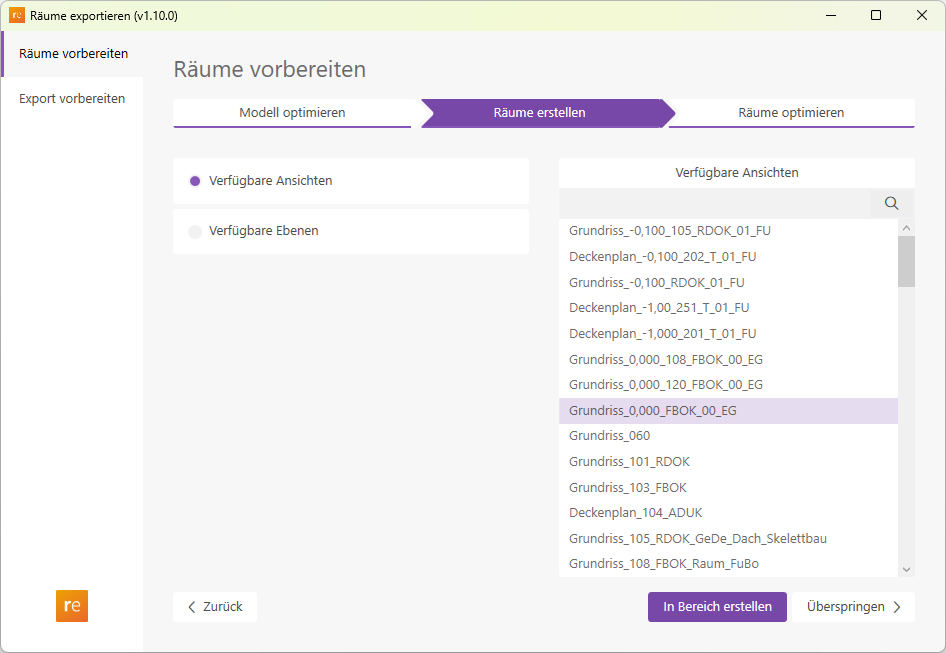Click the scrollbar up arrow

906,226
